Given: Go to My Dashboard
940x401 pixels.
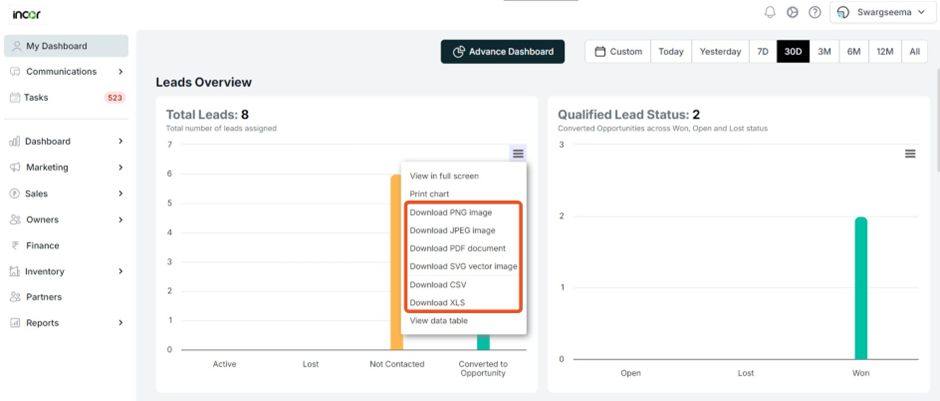Looking at the screenshot, I should tap(66, 46).
